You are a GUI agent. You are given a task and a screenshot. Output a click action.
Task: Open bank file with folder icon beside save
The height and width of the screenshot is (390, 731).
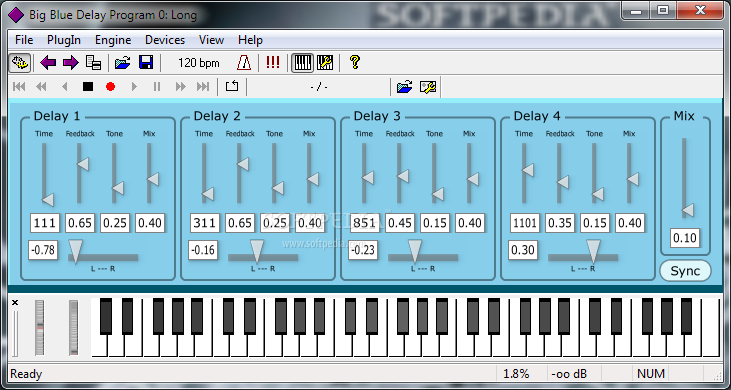click(123, 62)
